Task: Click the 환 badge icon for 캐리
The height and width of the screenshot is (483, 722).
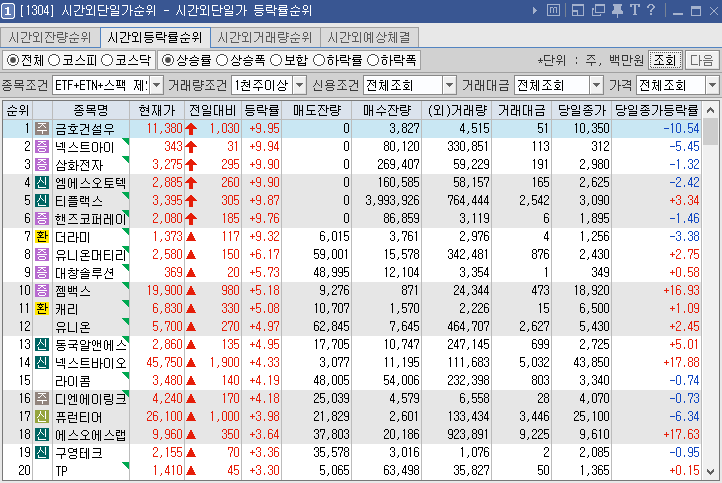Action: [42, 308]
